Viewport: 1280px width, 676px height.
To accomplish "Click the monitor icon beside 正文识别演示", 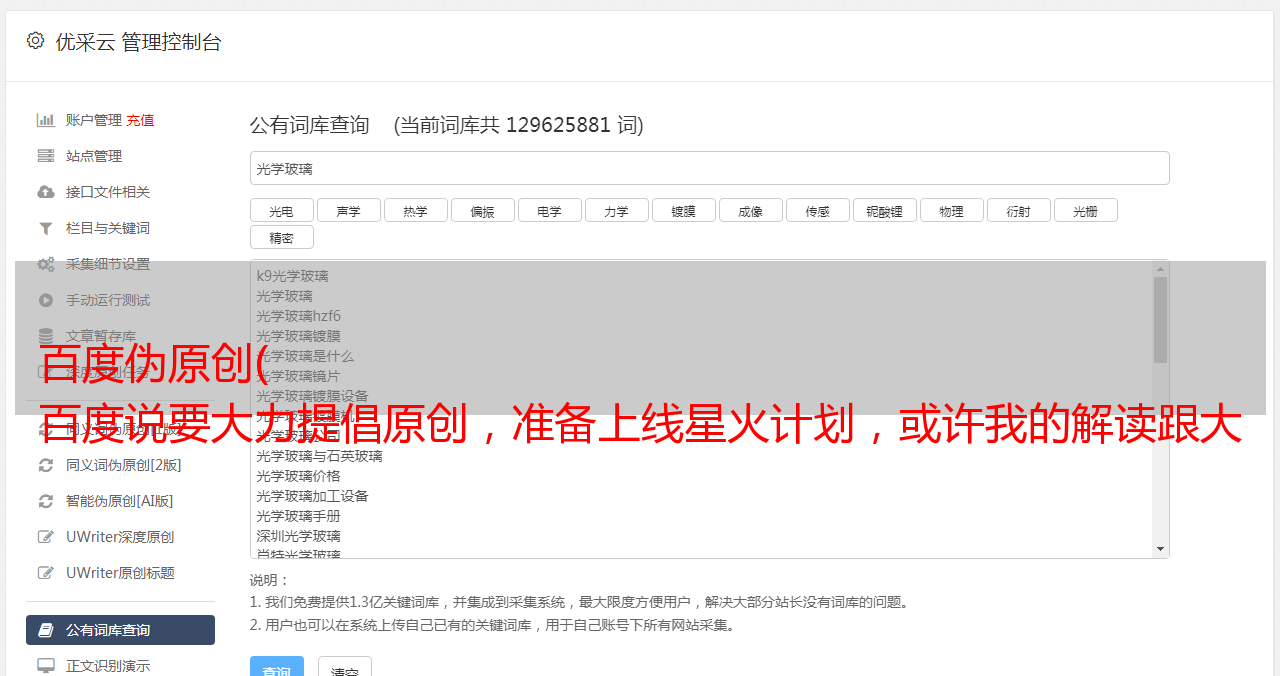I will click(46, 666).
